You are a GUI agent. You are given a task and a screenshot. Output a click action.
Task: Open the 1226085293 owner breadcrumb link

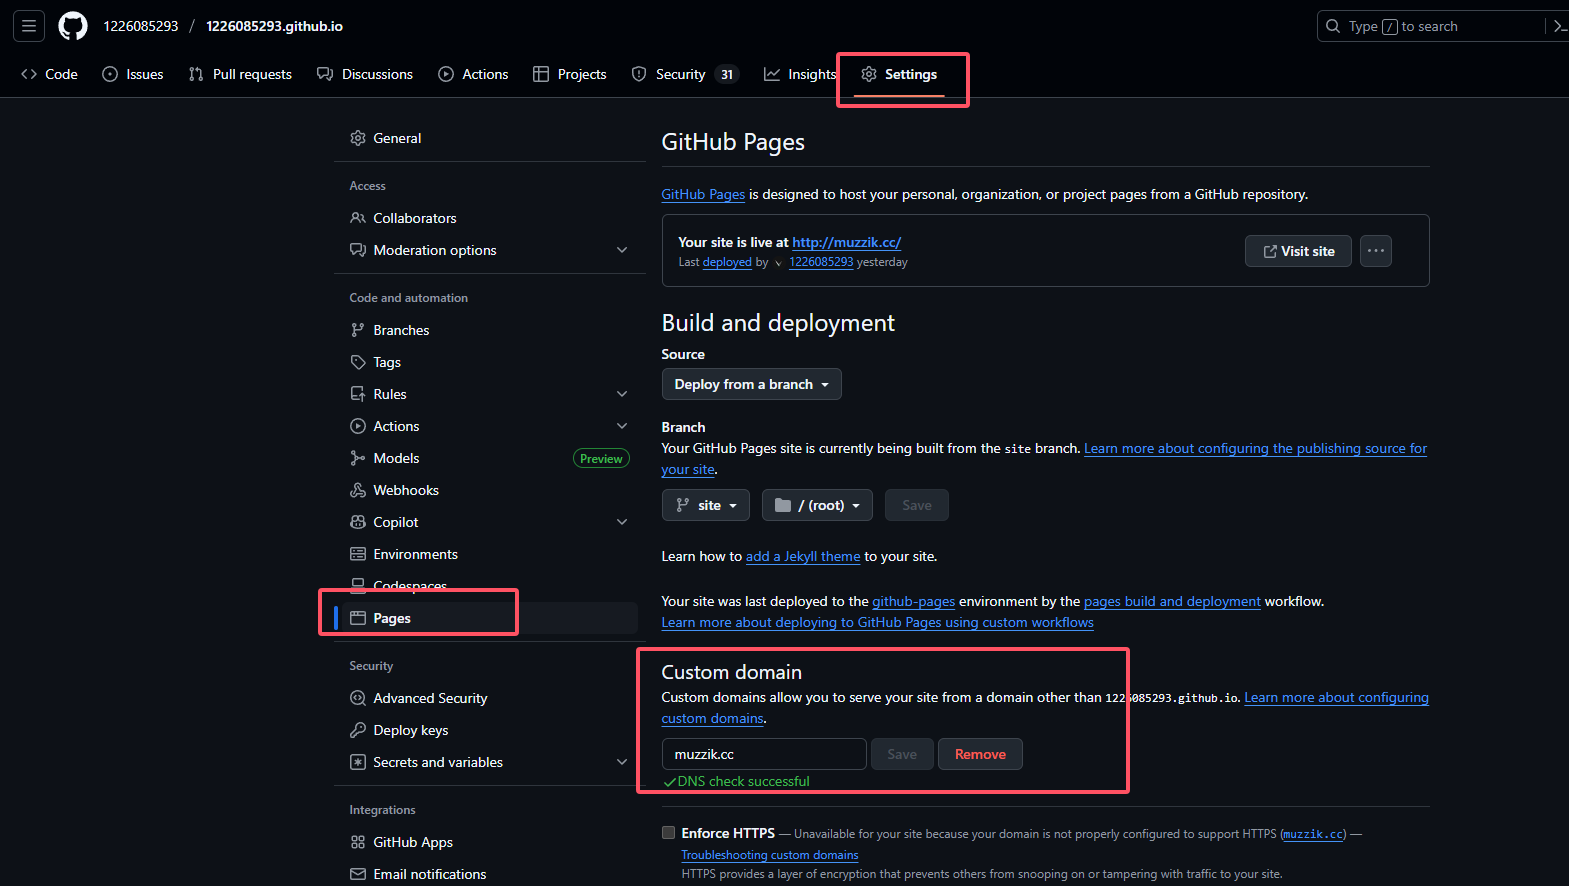[x=141, y=26]
